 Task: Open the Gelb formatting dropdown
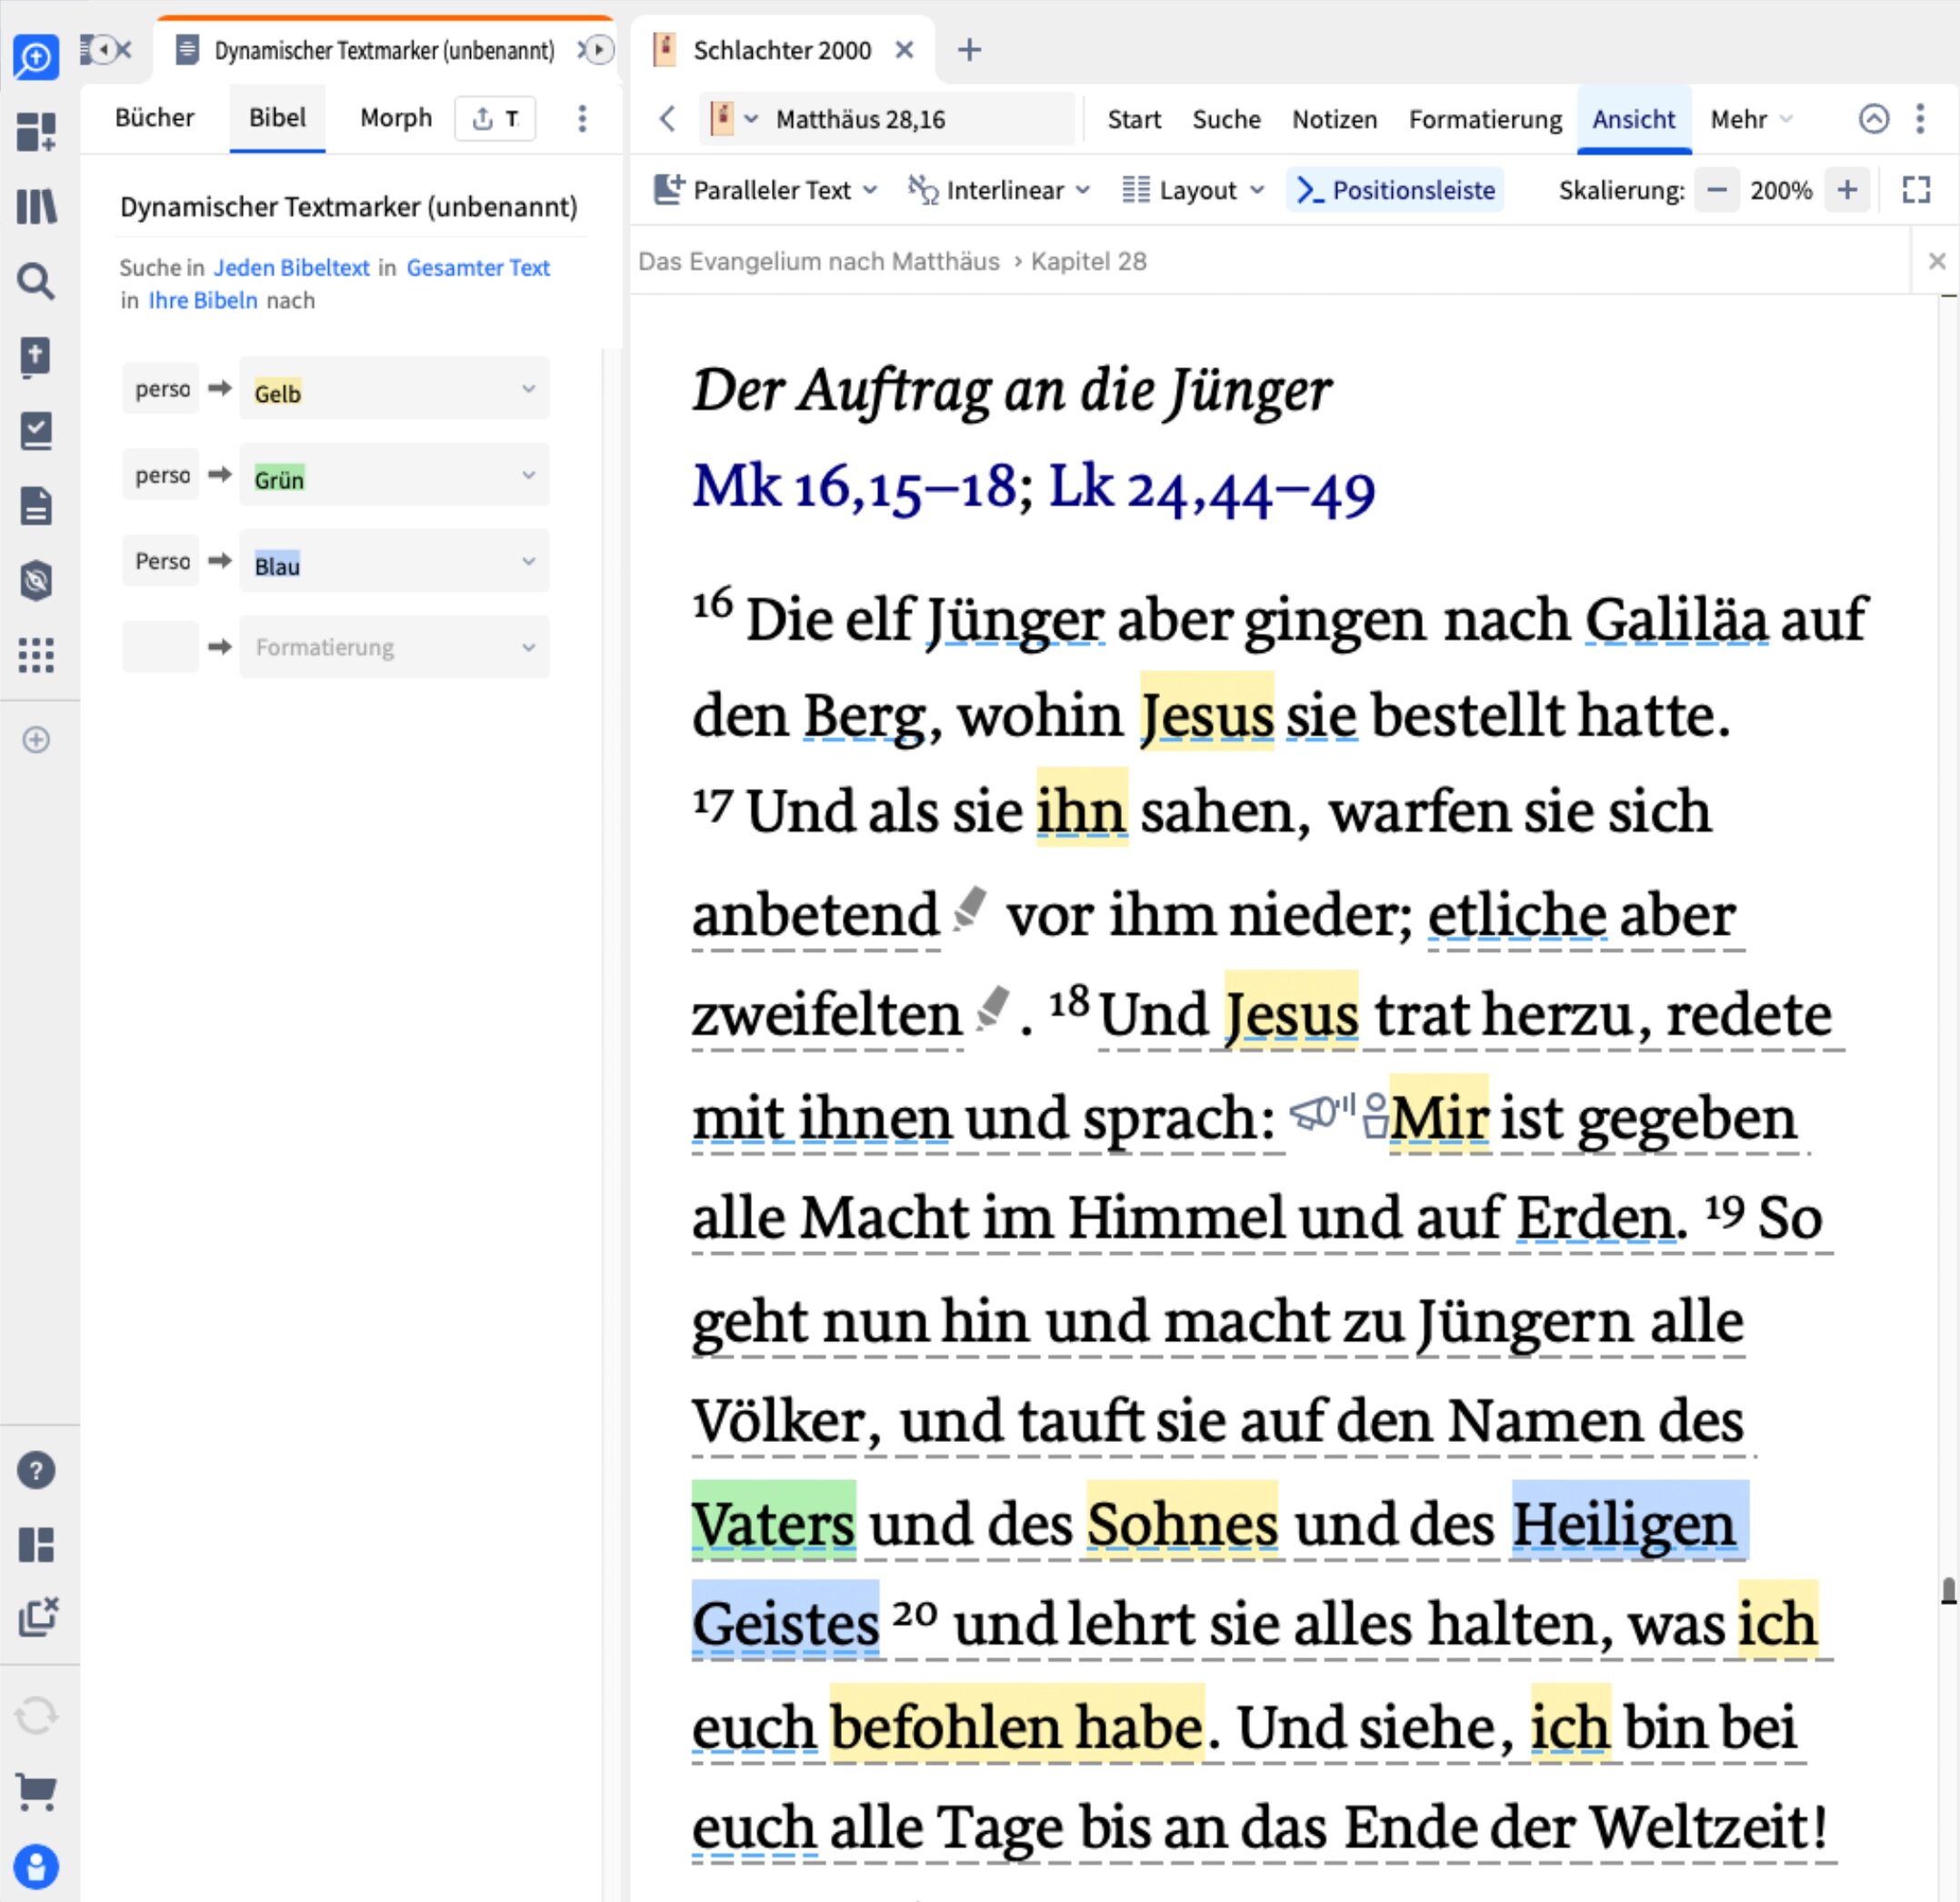(x=394, y=388)
